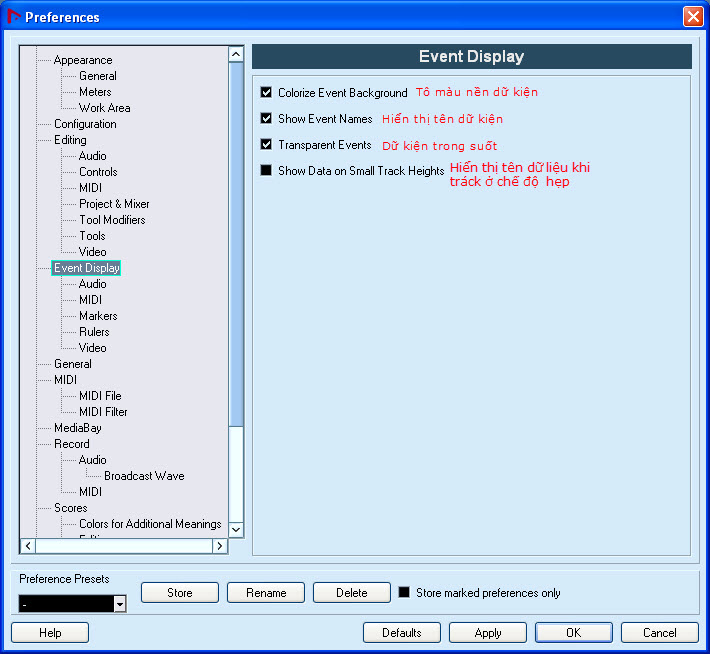Viewport: 710px width, 654px height.
Task: Click tree scroll up arrow
Action: [236, 54]
